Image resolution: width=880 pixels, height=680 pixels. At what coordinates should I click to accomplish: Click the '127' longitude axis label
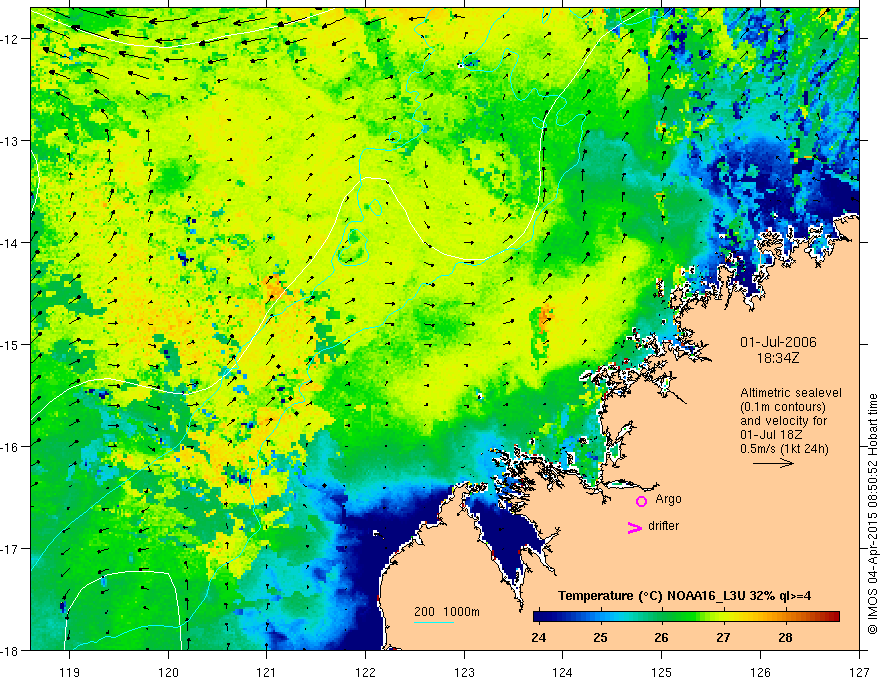(x=859, y=672)
